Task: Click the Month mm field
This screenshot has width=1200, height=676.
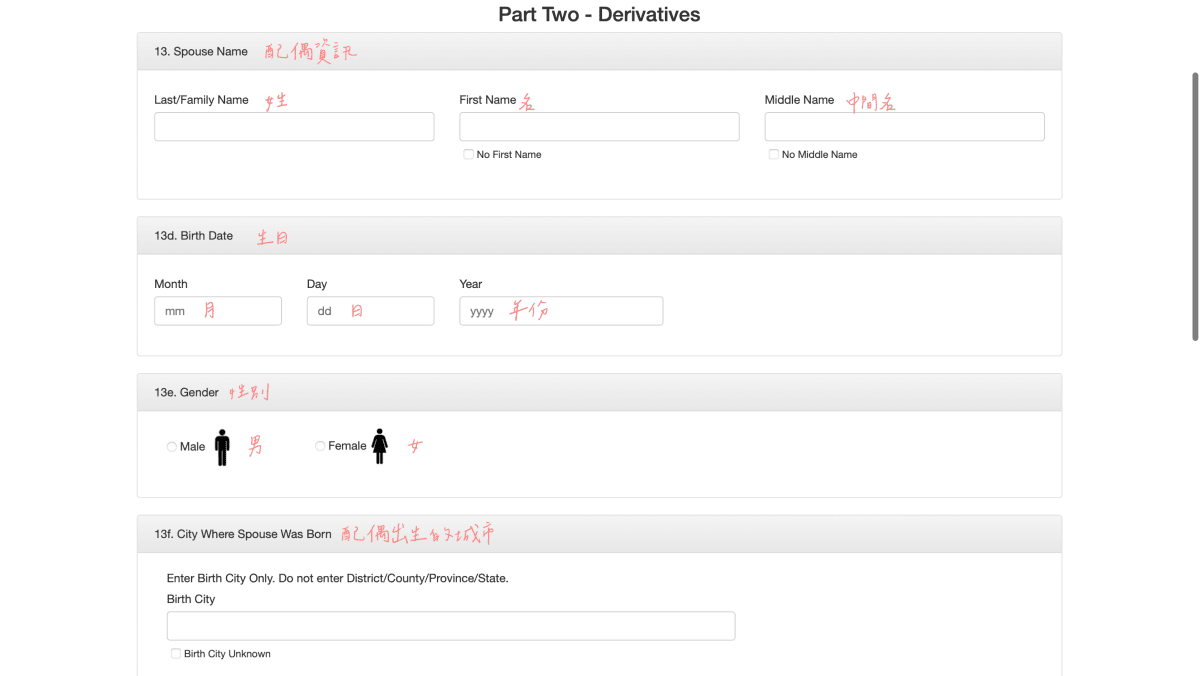Action: (218, 311)
